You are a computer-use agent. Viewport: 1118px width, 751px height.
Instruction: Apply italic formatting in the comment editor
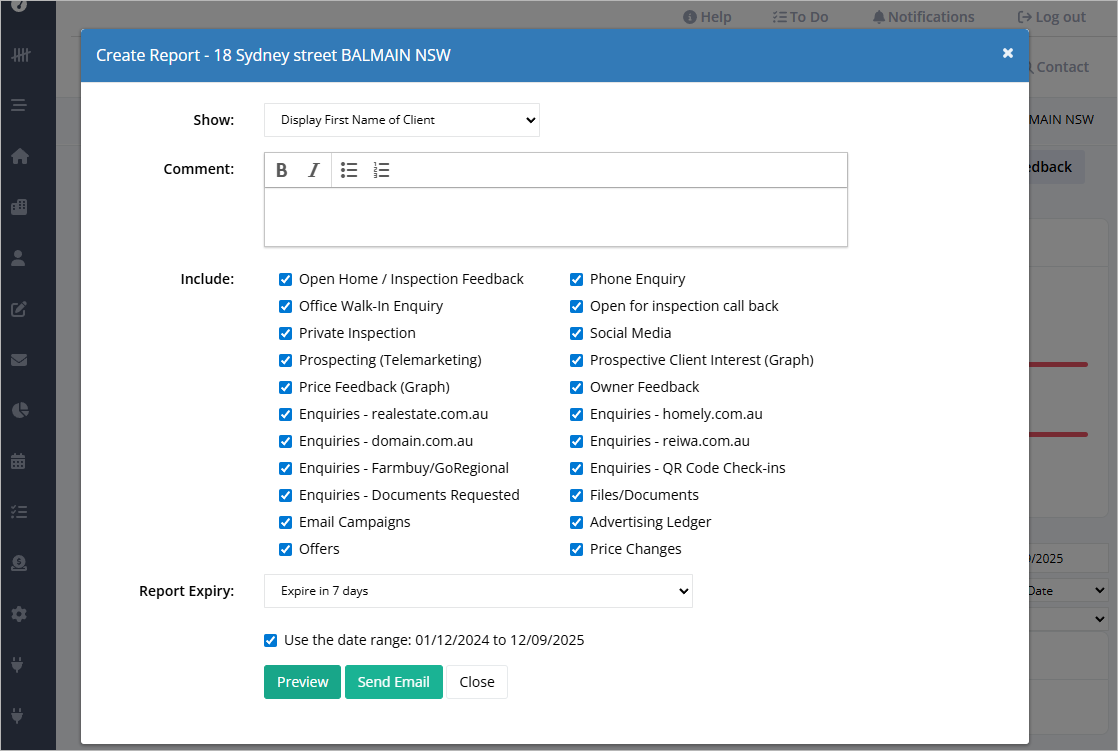coord(314,170)
